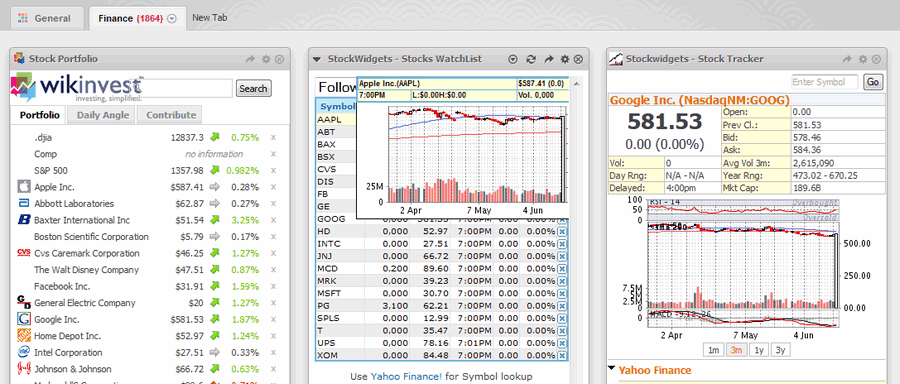
Task: Open Stock Portfolio widget settings gear
Action: 266,59
